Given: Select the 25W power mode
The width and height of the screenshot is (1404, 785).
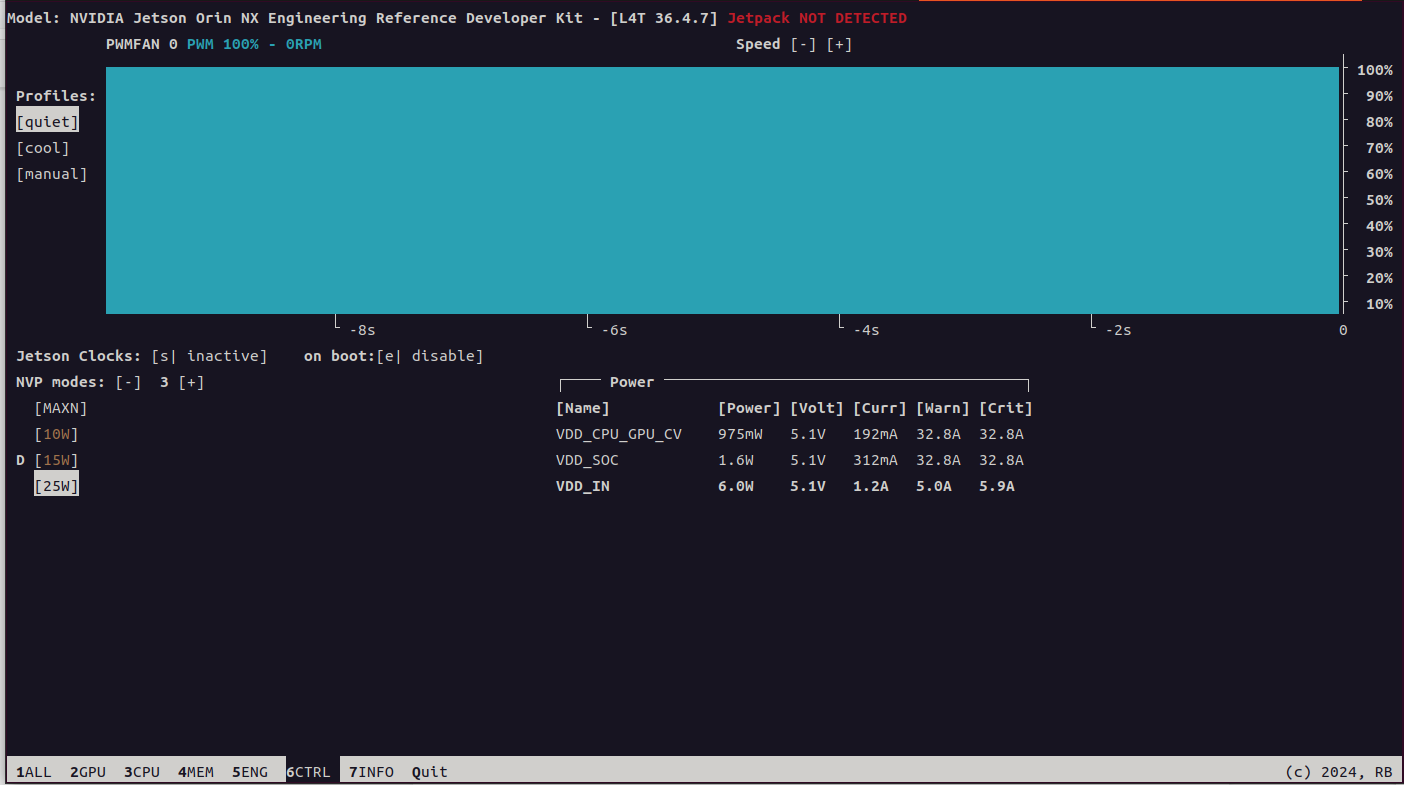Looking at the screenshot, I should click(56, 486).
